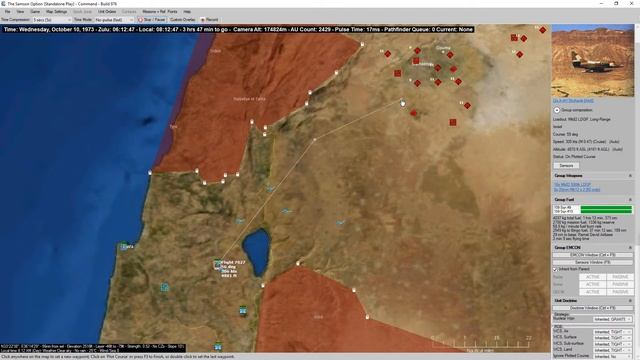Click the red square unit inside the restricted area beside the large city

(x=416, y=61)
